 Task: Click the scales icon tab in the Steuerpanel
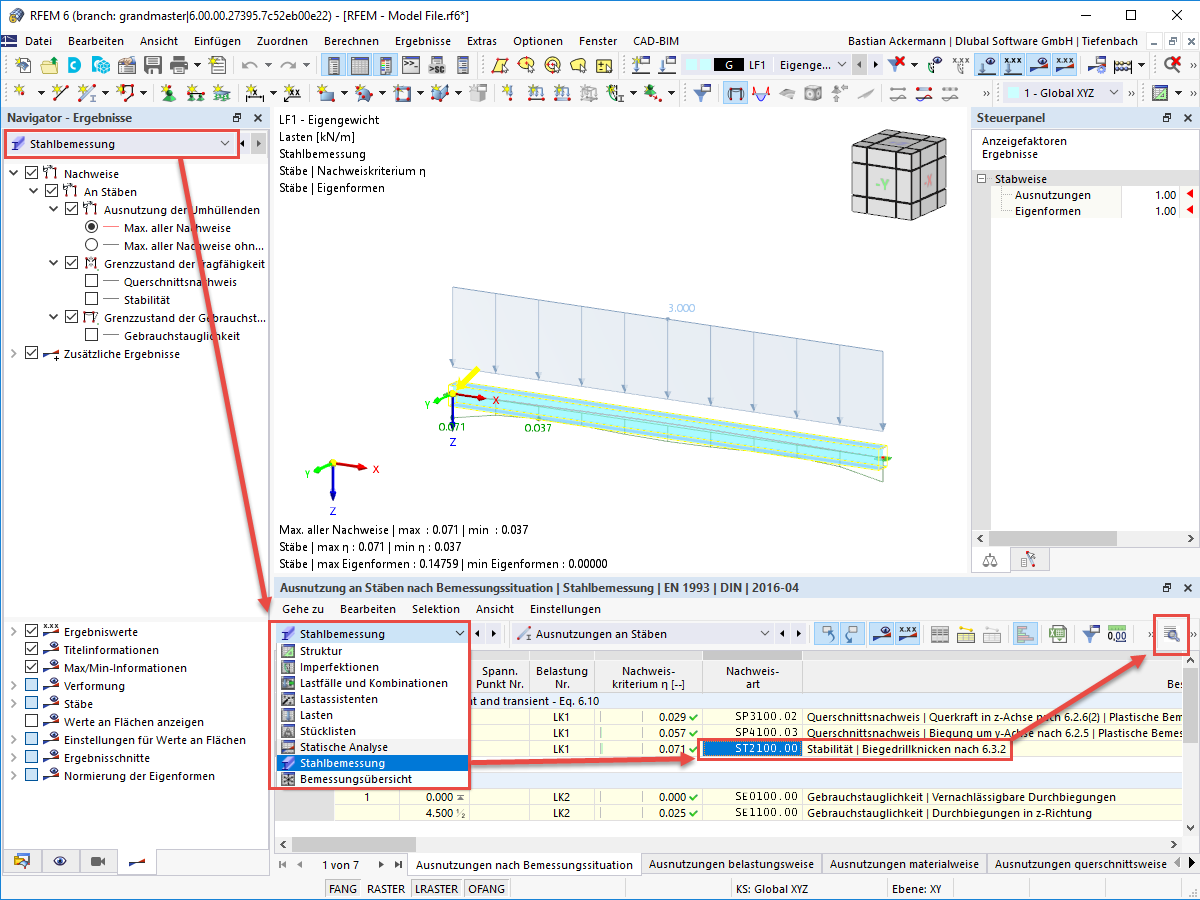[x=991, y=560]
